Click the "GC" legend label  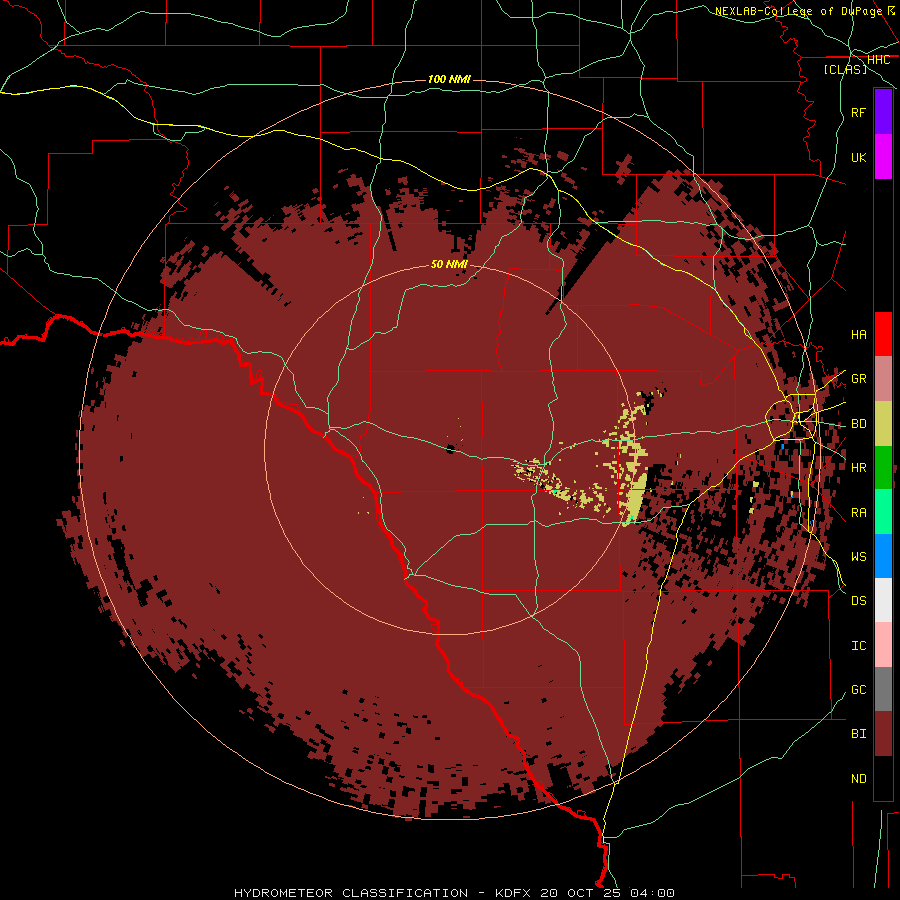point(858,689)
